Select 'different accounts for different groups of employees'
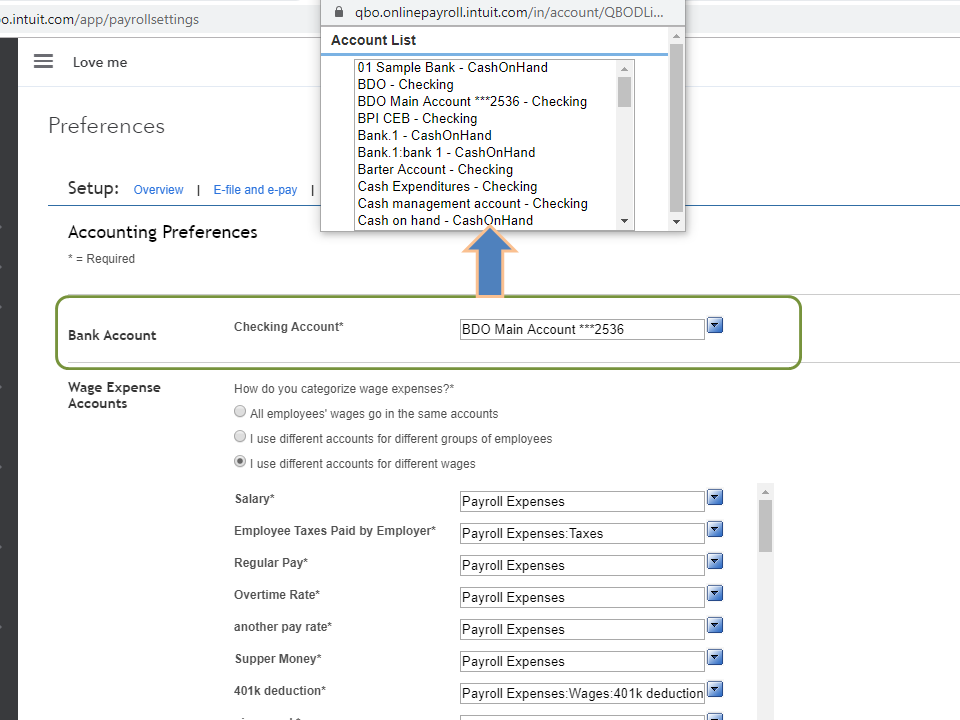 pos(240,437)
